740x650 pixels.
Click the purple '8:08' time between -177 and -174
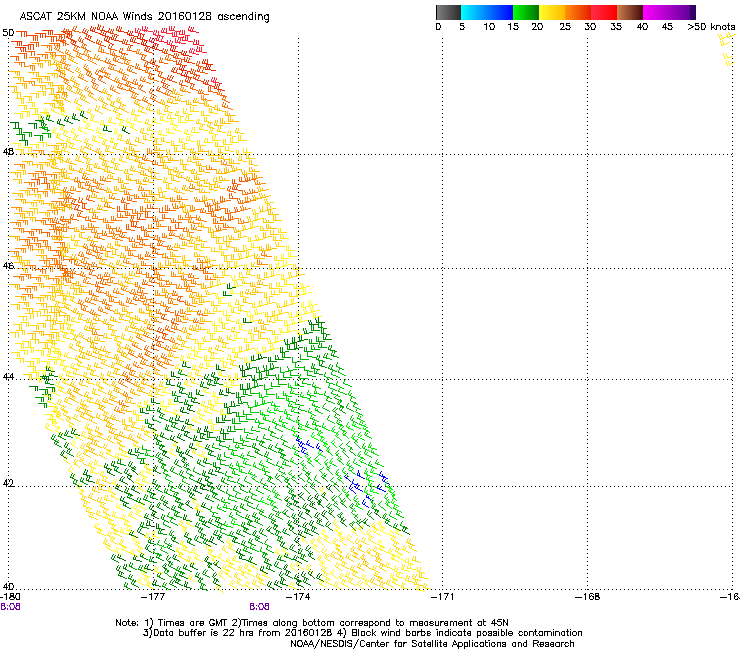click(x=259, y=607)
